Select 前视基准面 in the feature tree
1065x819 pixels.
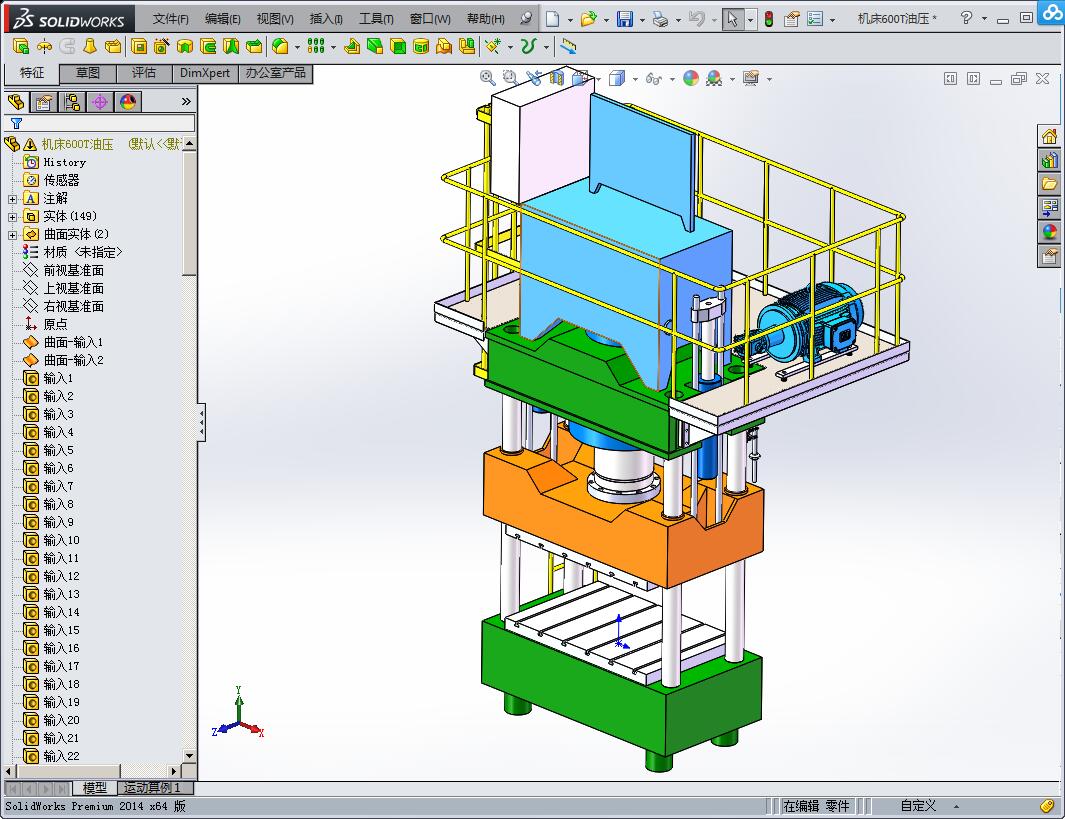pyautogui.click(x=73, y=271)
